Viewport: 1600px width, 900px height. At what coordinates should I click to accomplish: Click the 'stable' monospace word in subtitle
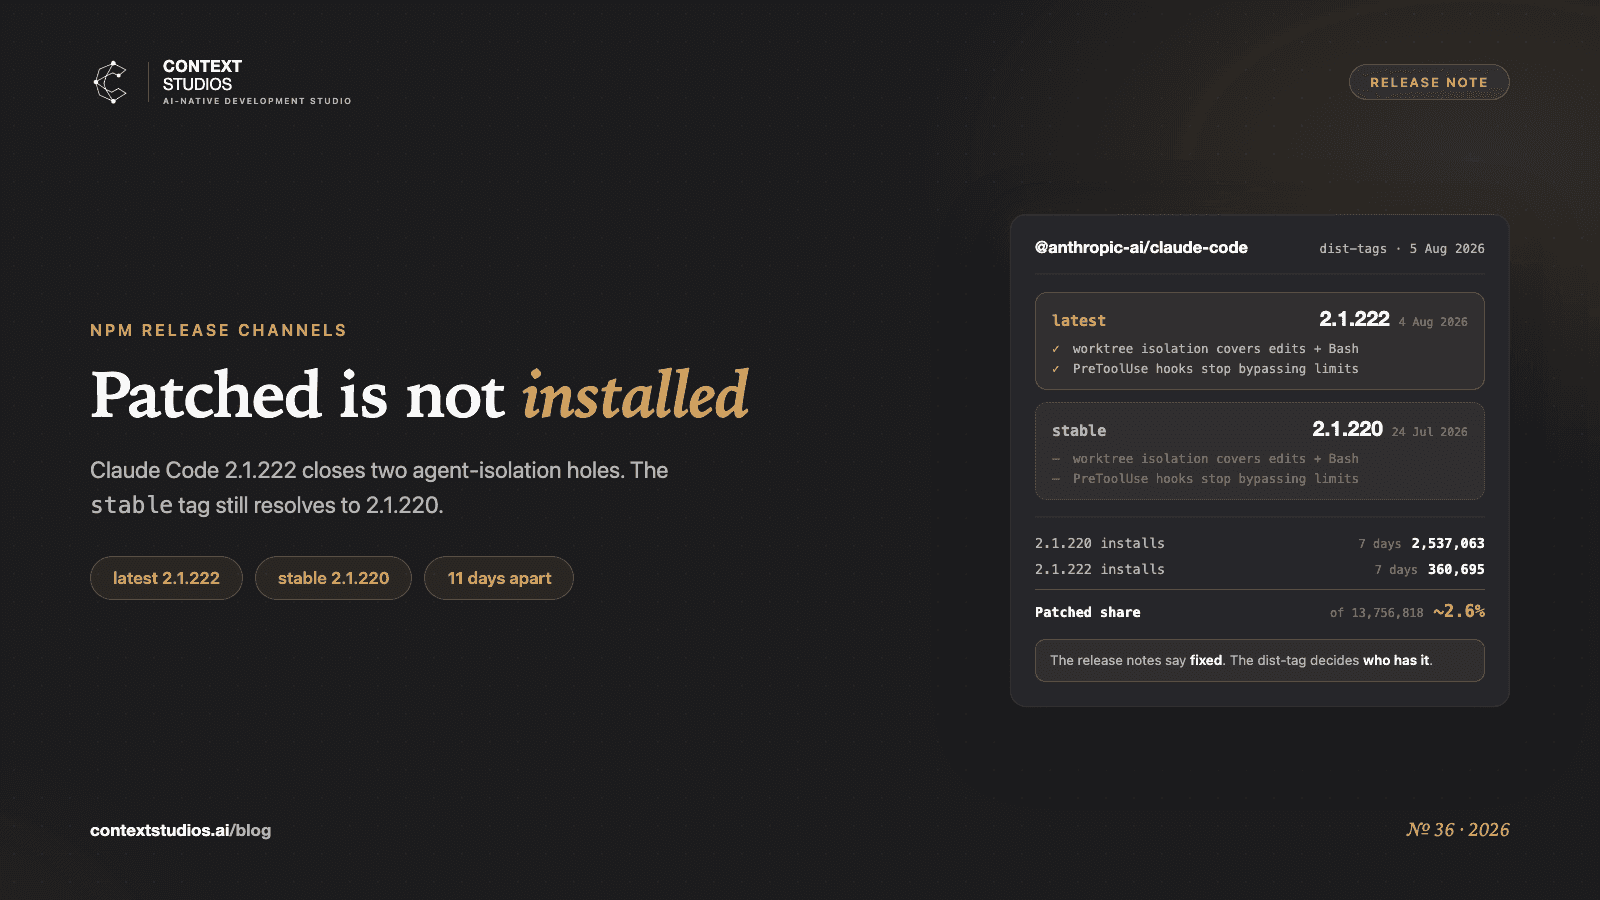pyautogui.click(x=132, y=505)
